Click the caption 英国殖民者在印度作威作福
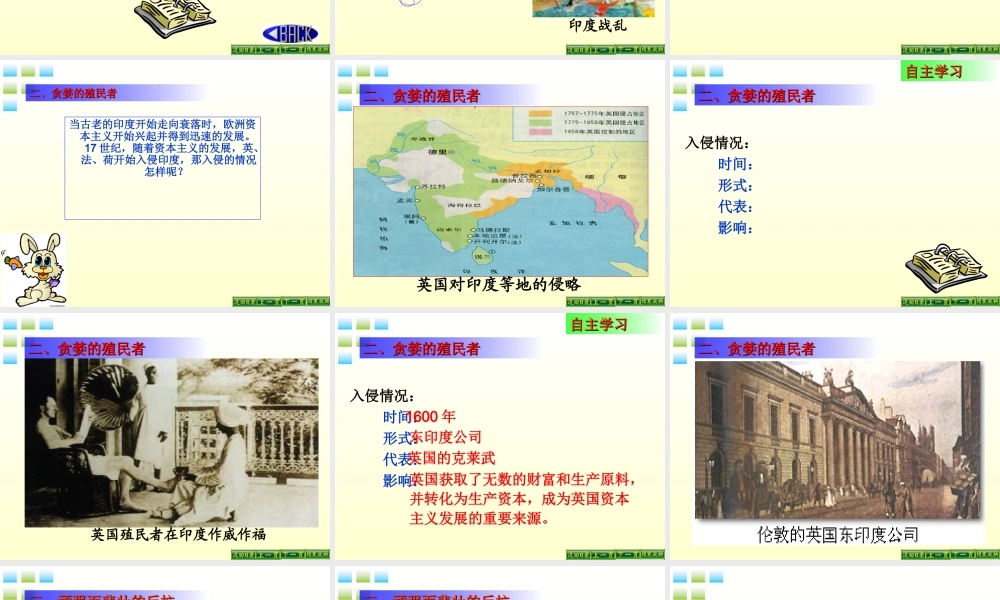 pos(178,534)
